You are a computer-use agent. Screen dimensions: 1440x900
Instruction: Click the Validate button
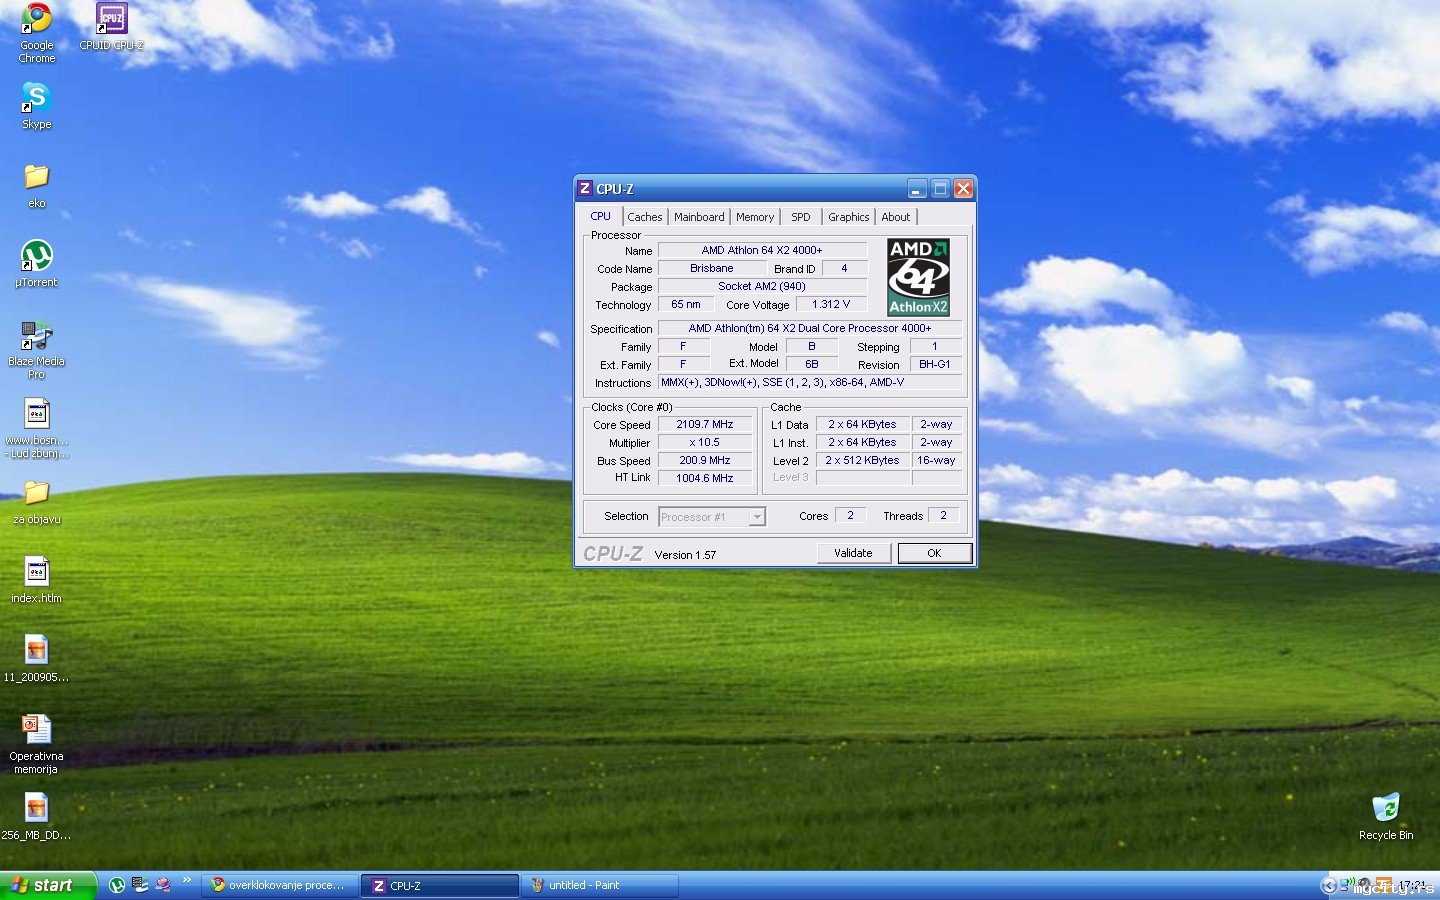pyautogui.click(x=853, y=553)
